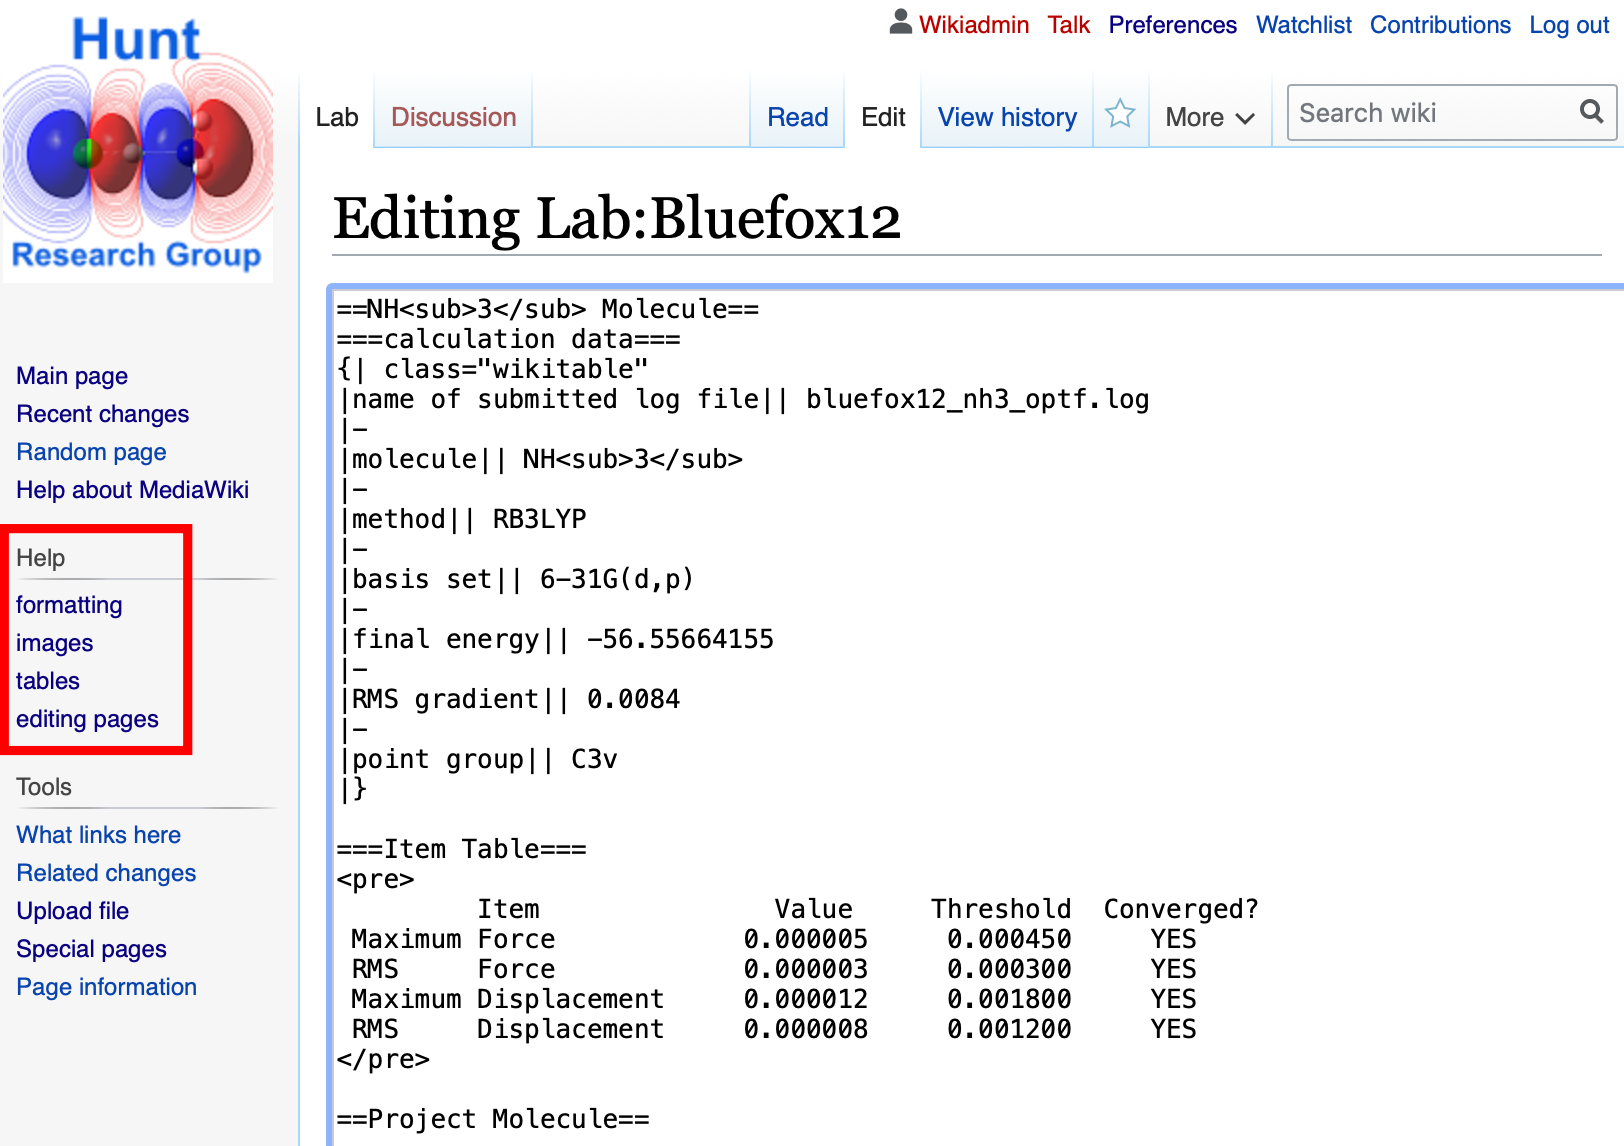The height and width of the screenshot is (1146, 1624).
Task: Switch to the Read tab
Action: pyautogui.click(x=797, y=117)
